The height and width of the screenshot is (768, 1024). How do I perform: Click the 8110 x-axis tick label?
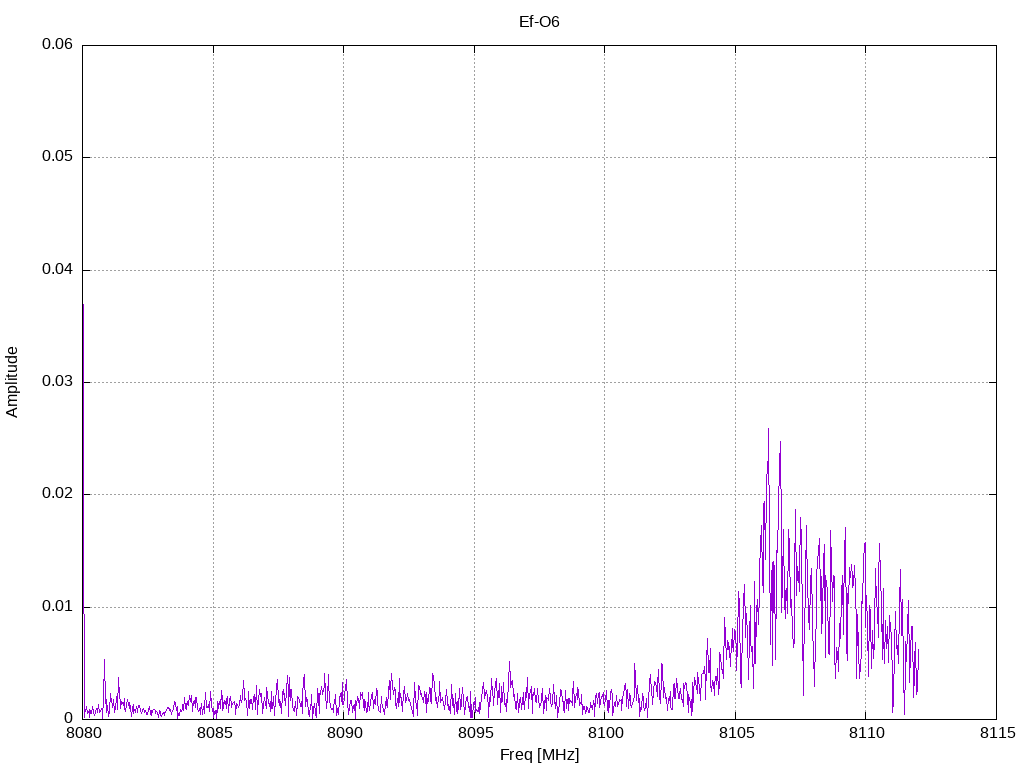coord(866,735)
